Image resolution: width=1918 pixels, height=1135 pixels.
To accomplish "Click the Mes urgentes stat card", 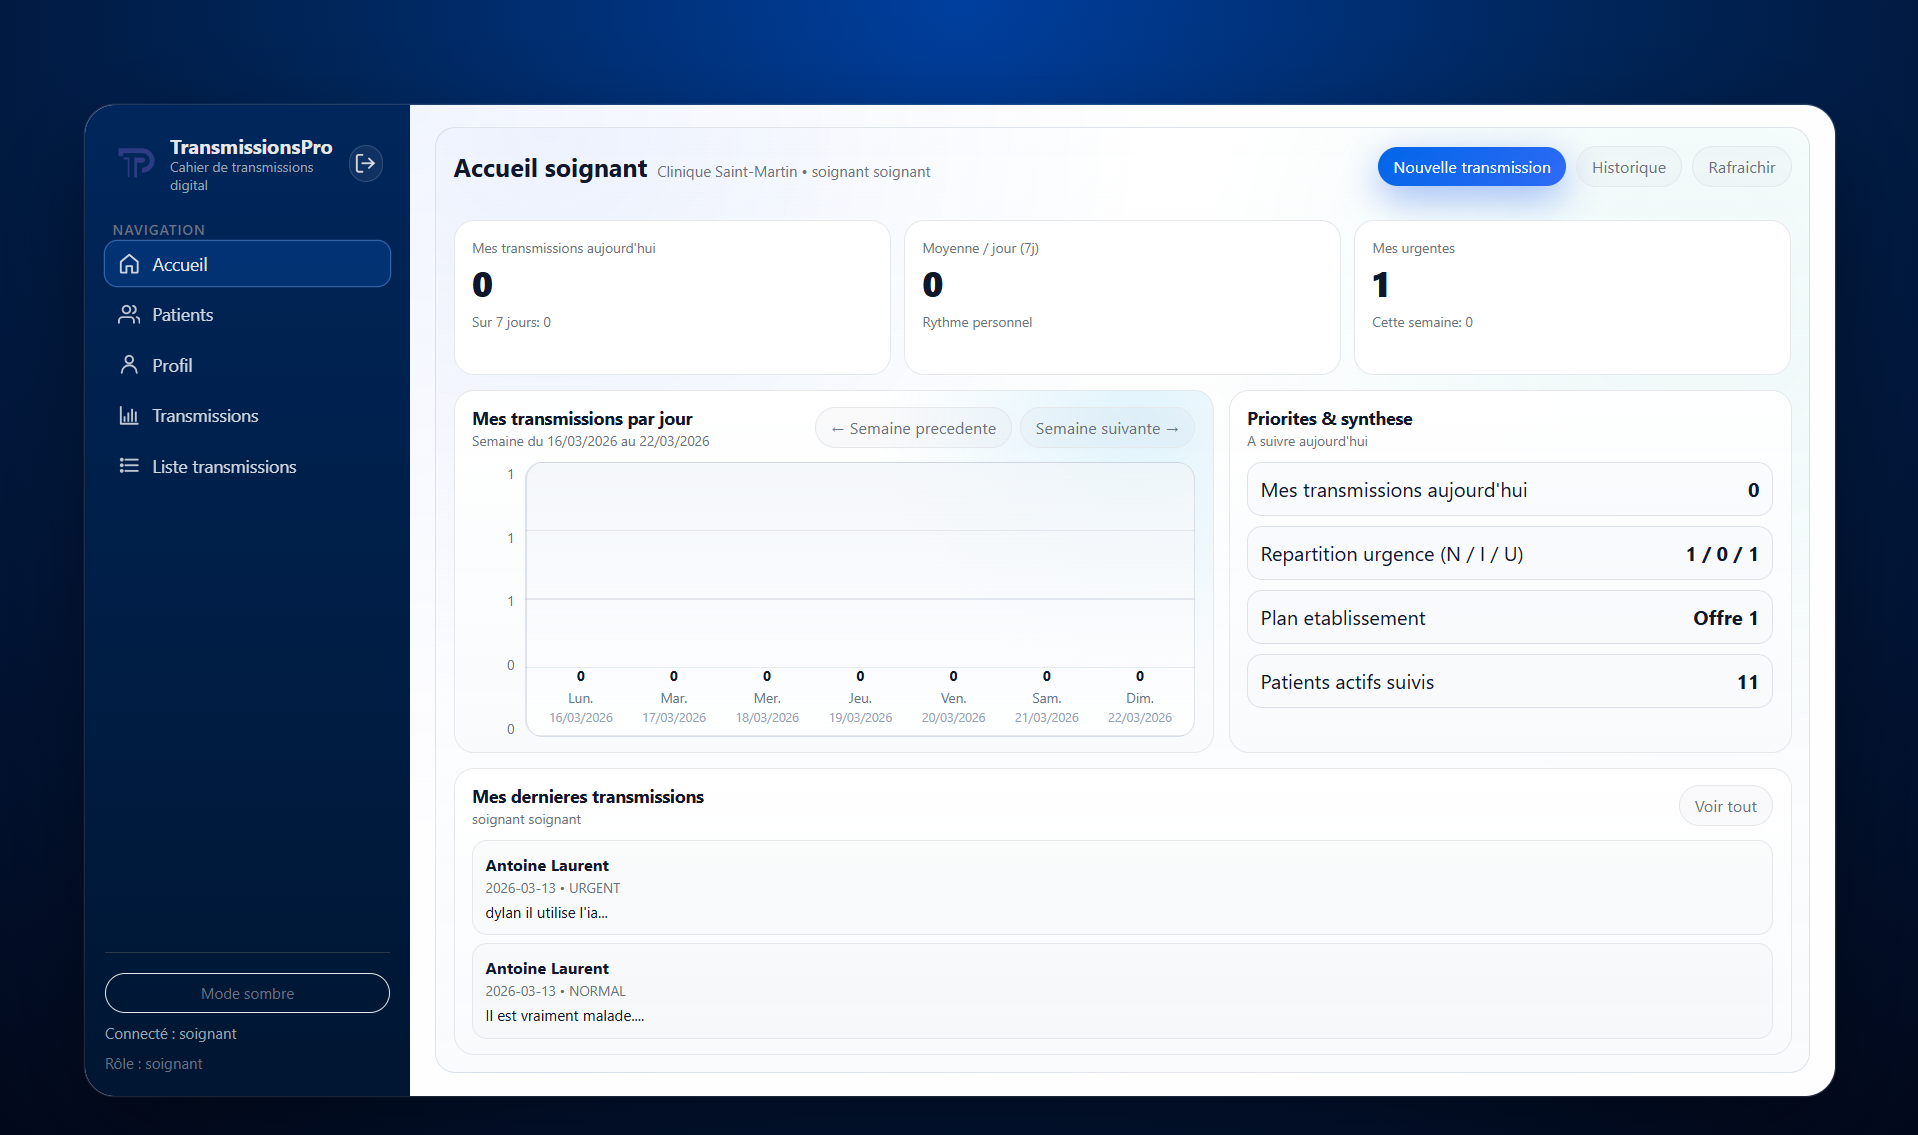I will (x=1571, y=297).
